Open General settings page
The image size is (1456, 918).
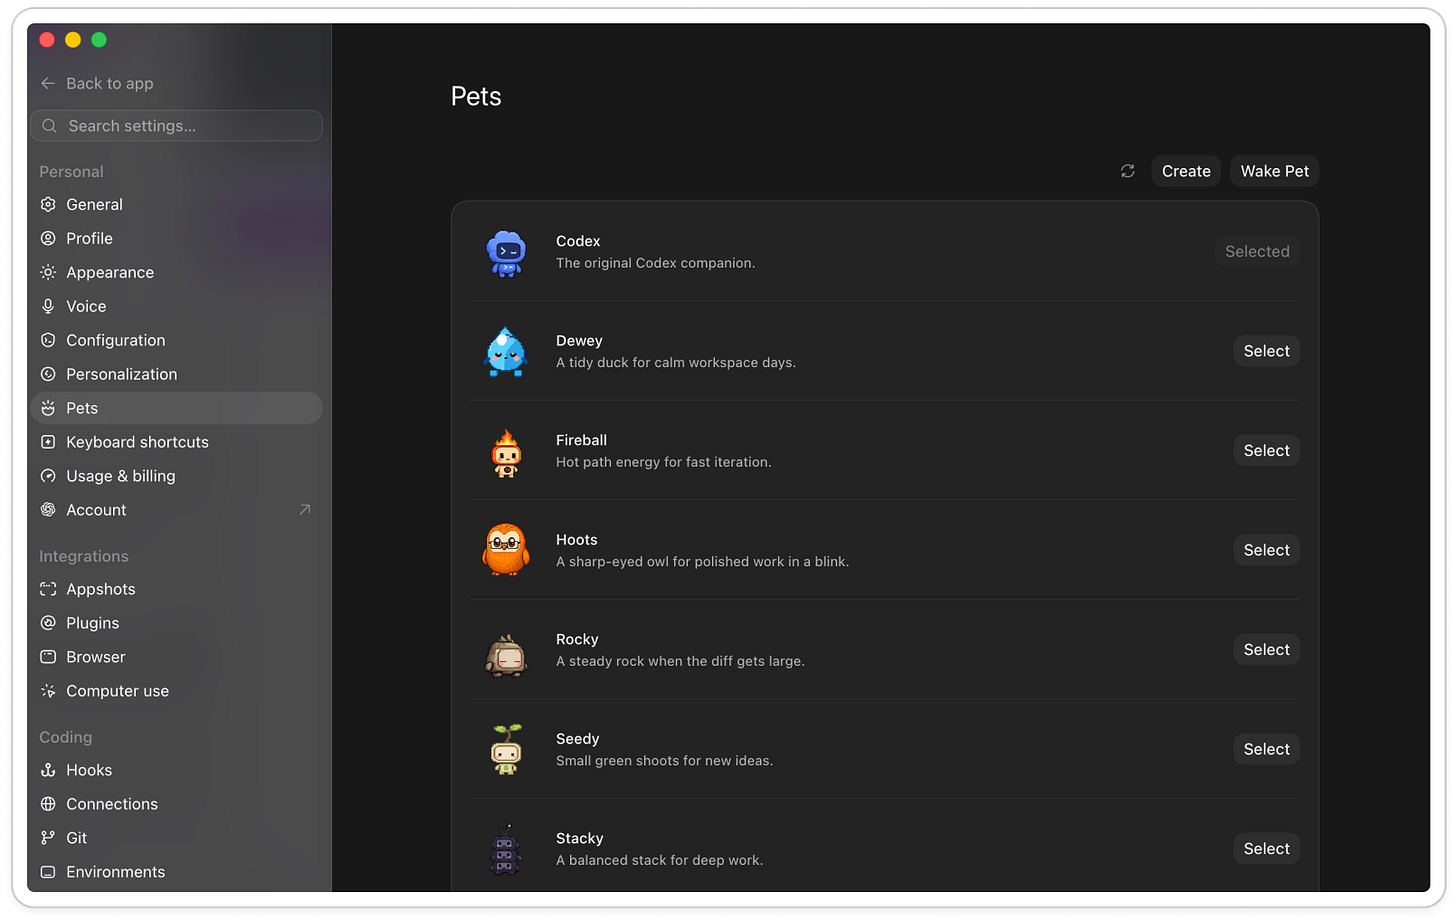(x=177, y=204)
